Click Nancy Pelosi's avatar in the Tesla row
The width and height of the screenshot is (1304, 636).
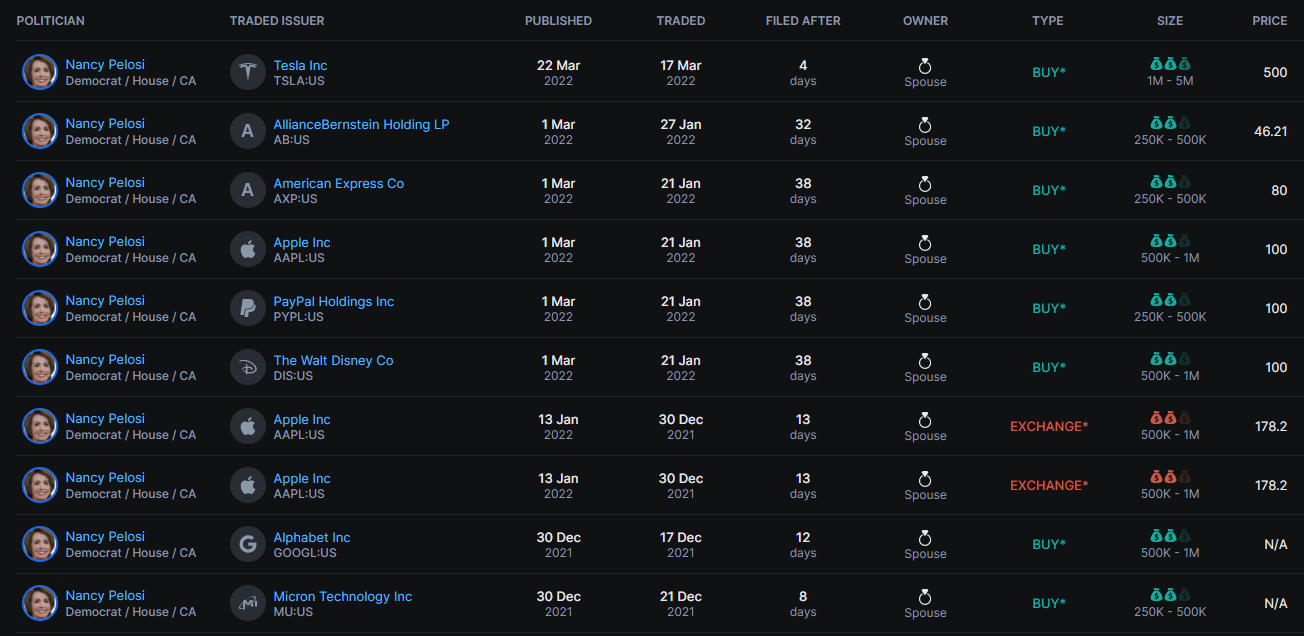click(x=40, y=72)
